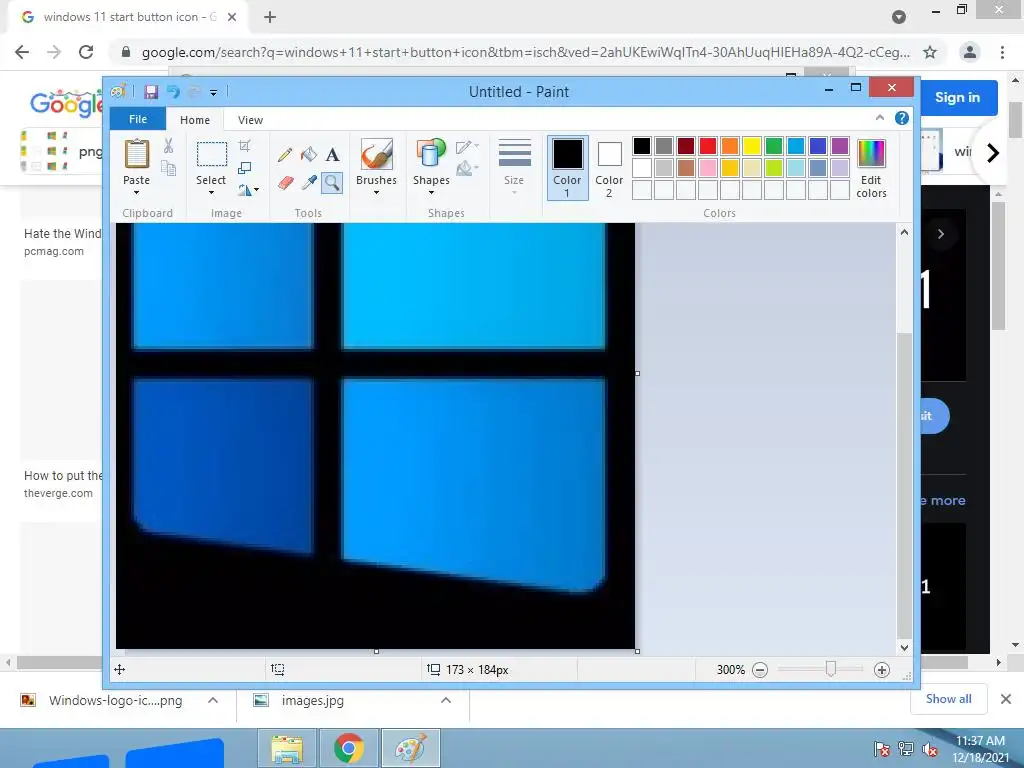Click the Redo arrow in quick access toolbar
The width and height of the screenshot is (1024, 768).
(194, 91)
